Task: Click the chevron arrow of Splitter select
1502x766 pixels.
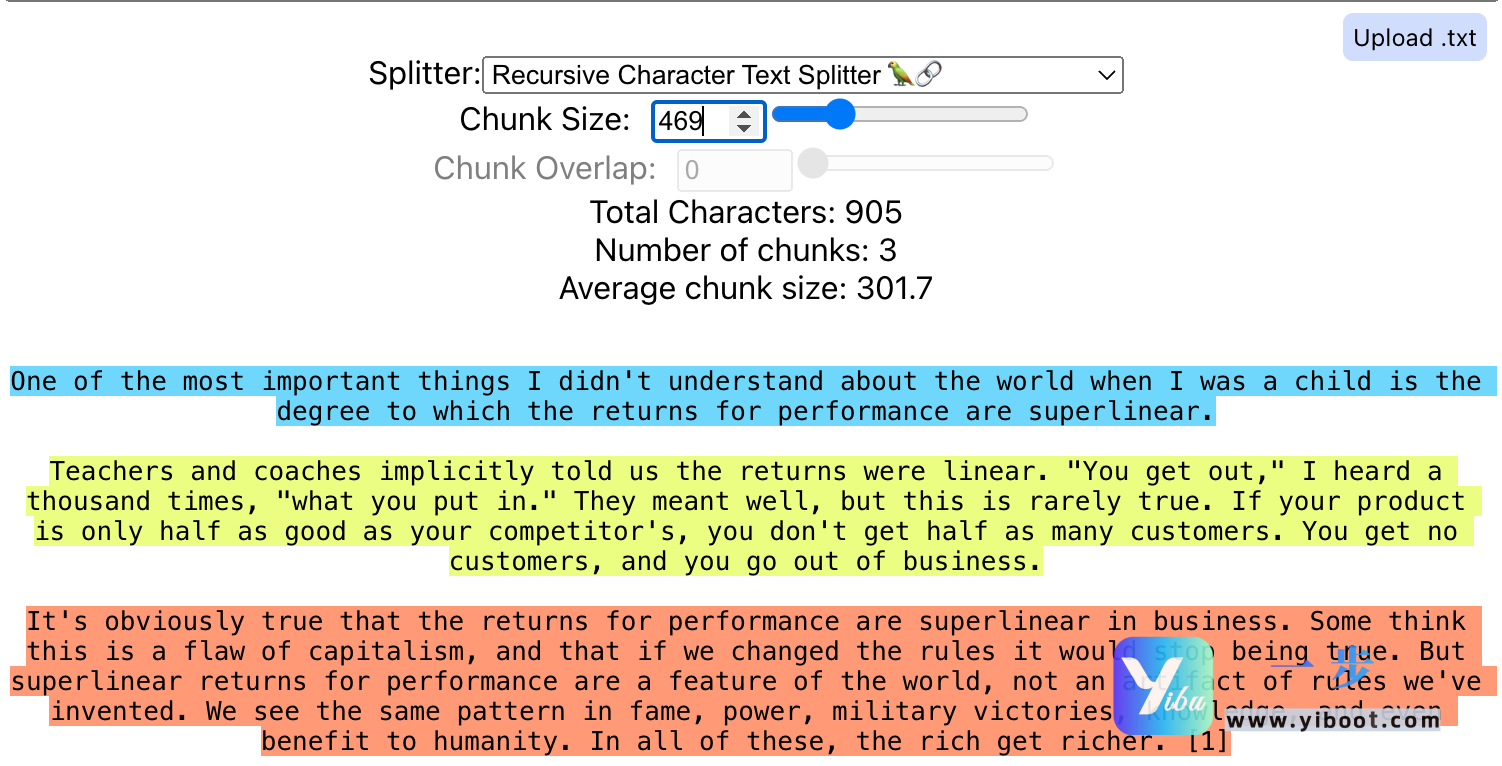Action: click(1105, 75)
